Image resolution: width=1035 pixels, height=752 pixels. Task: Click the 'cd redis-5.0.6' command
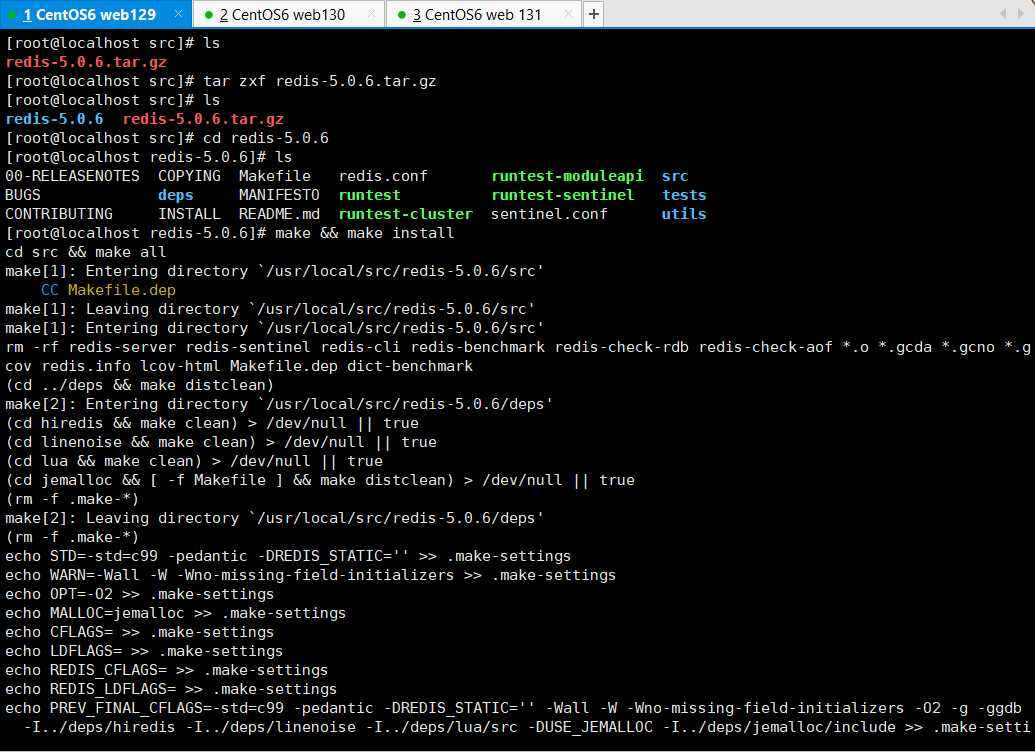coord(265,138)
